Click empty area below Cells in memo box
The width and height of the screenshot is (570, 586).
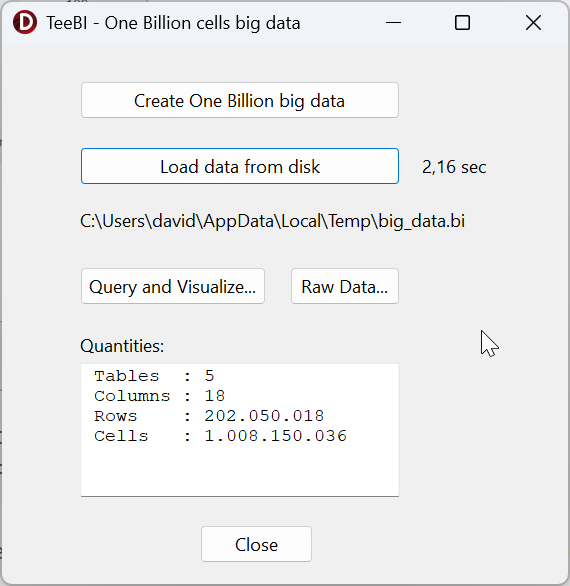(x=240, y=470)
